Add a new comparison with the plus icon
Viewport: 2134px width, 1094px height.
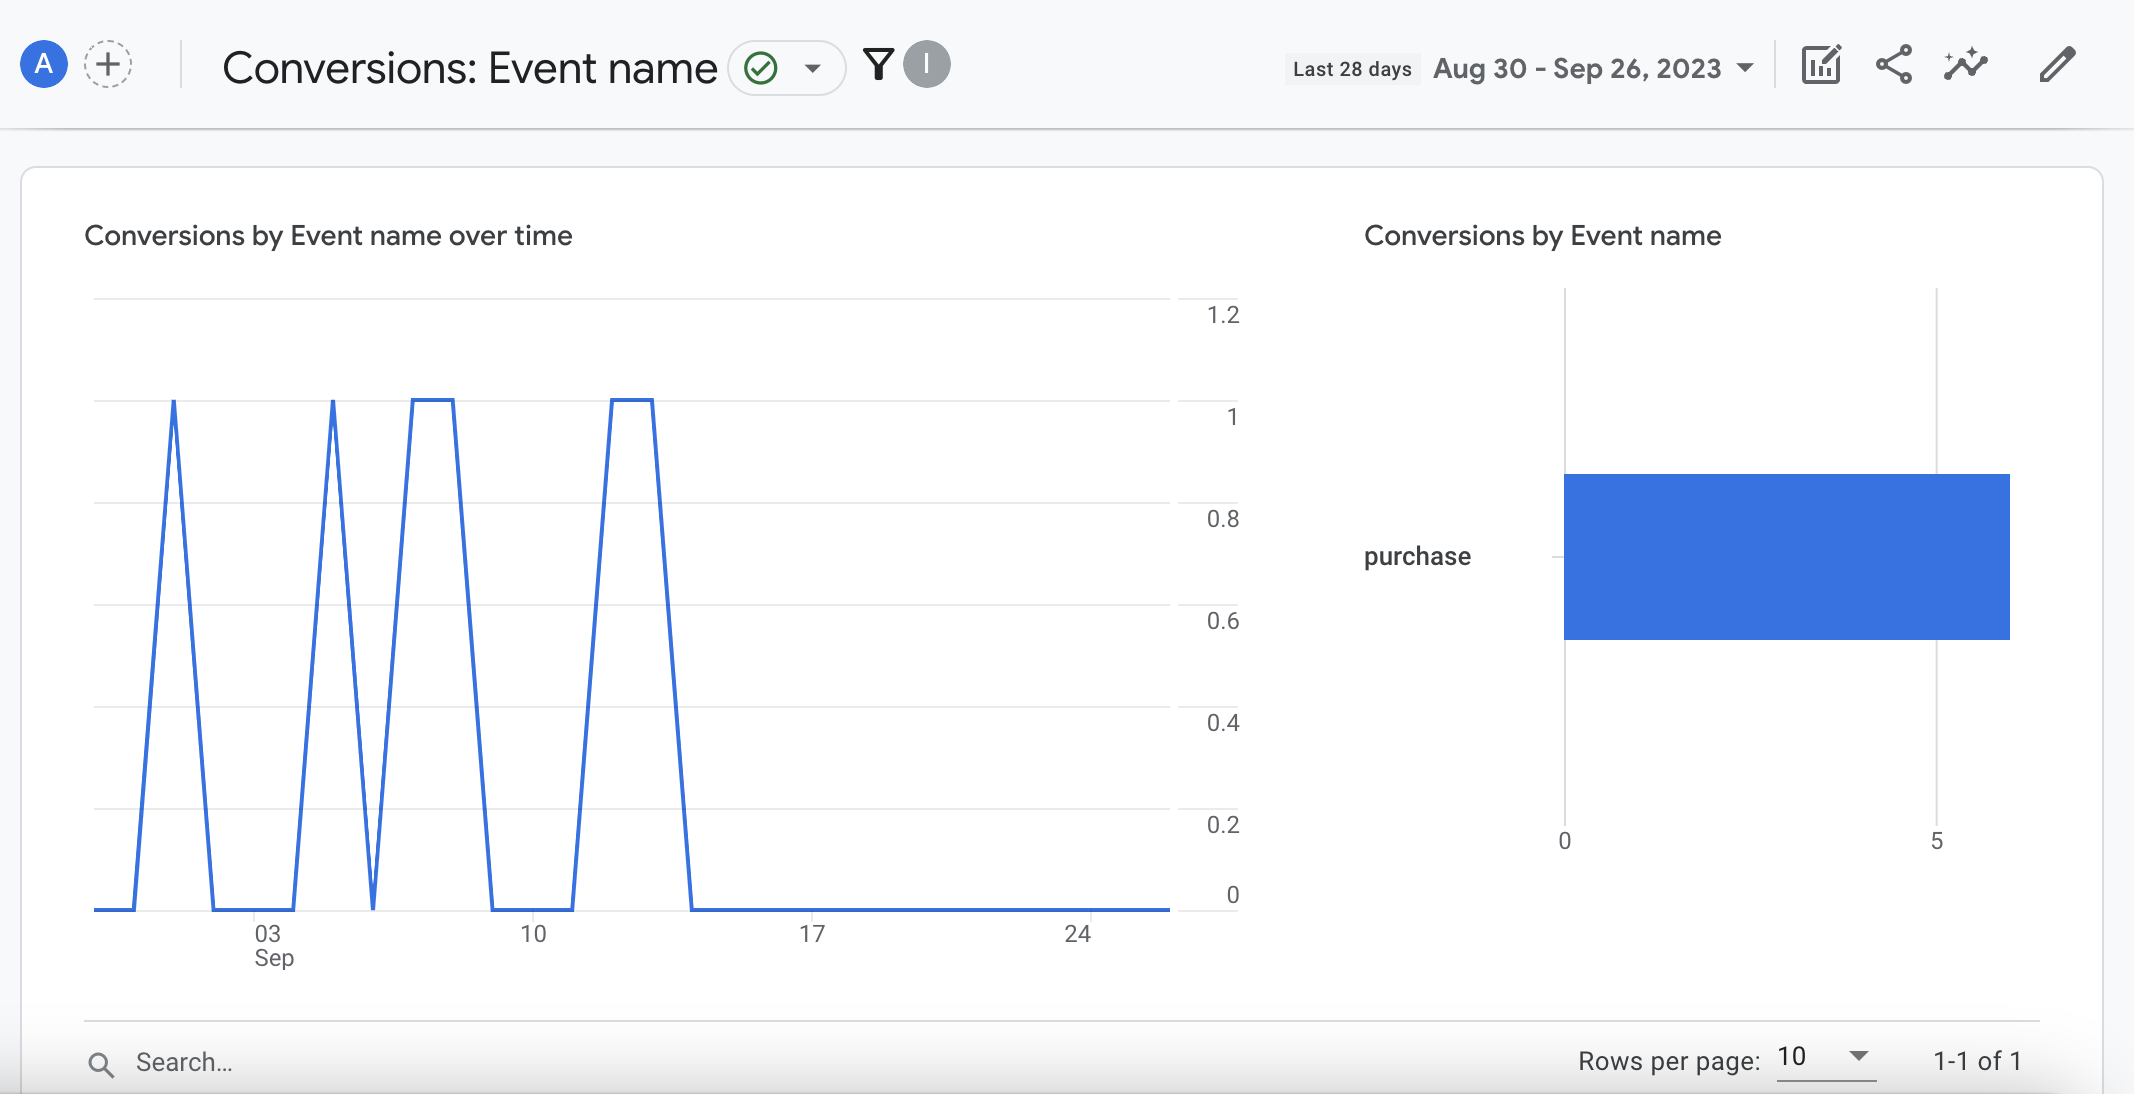coord(108,65)
